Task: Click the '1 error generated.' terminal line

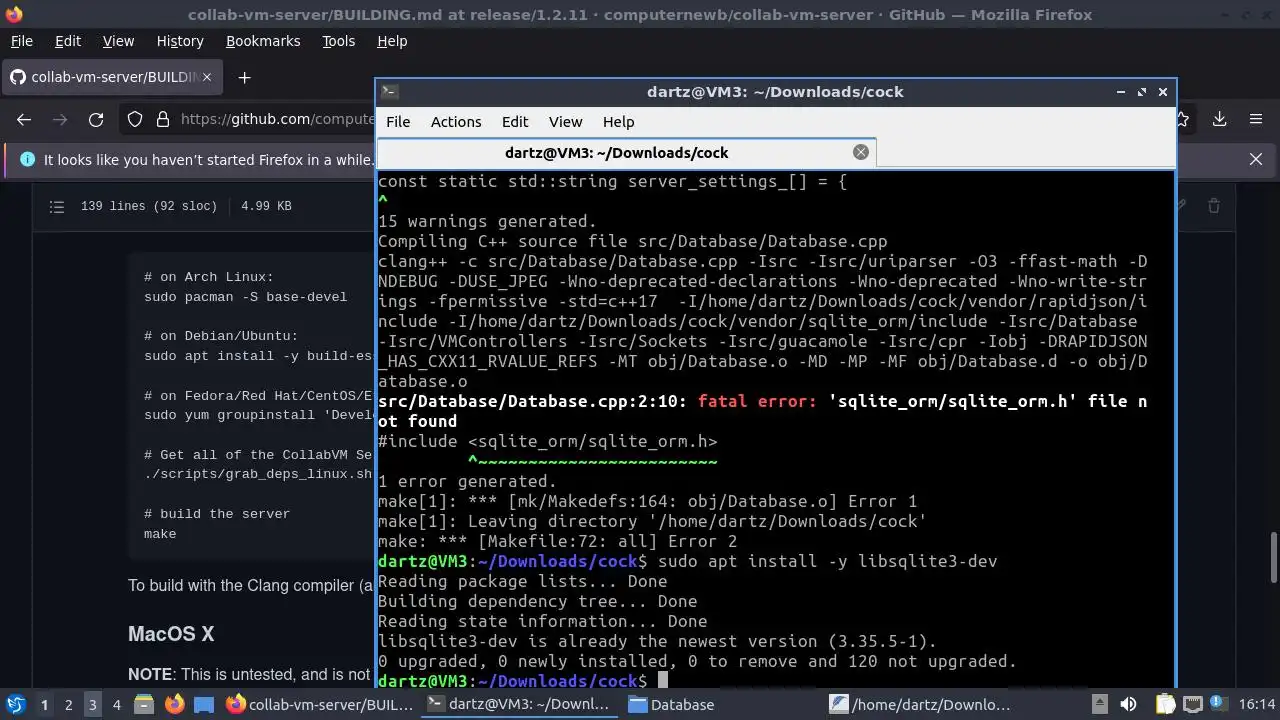Action: (x=467, y=481)
